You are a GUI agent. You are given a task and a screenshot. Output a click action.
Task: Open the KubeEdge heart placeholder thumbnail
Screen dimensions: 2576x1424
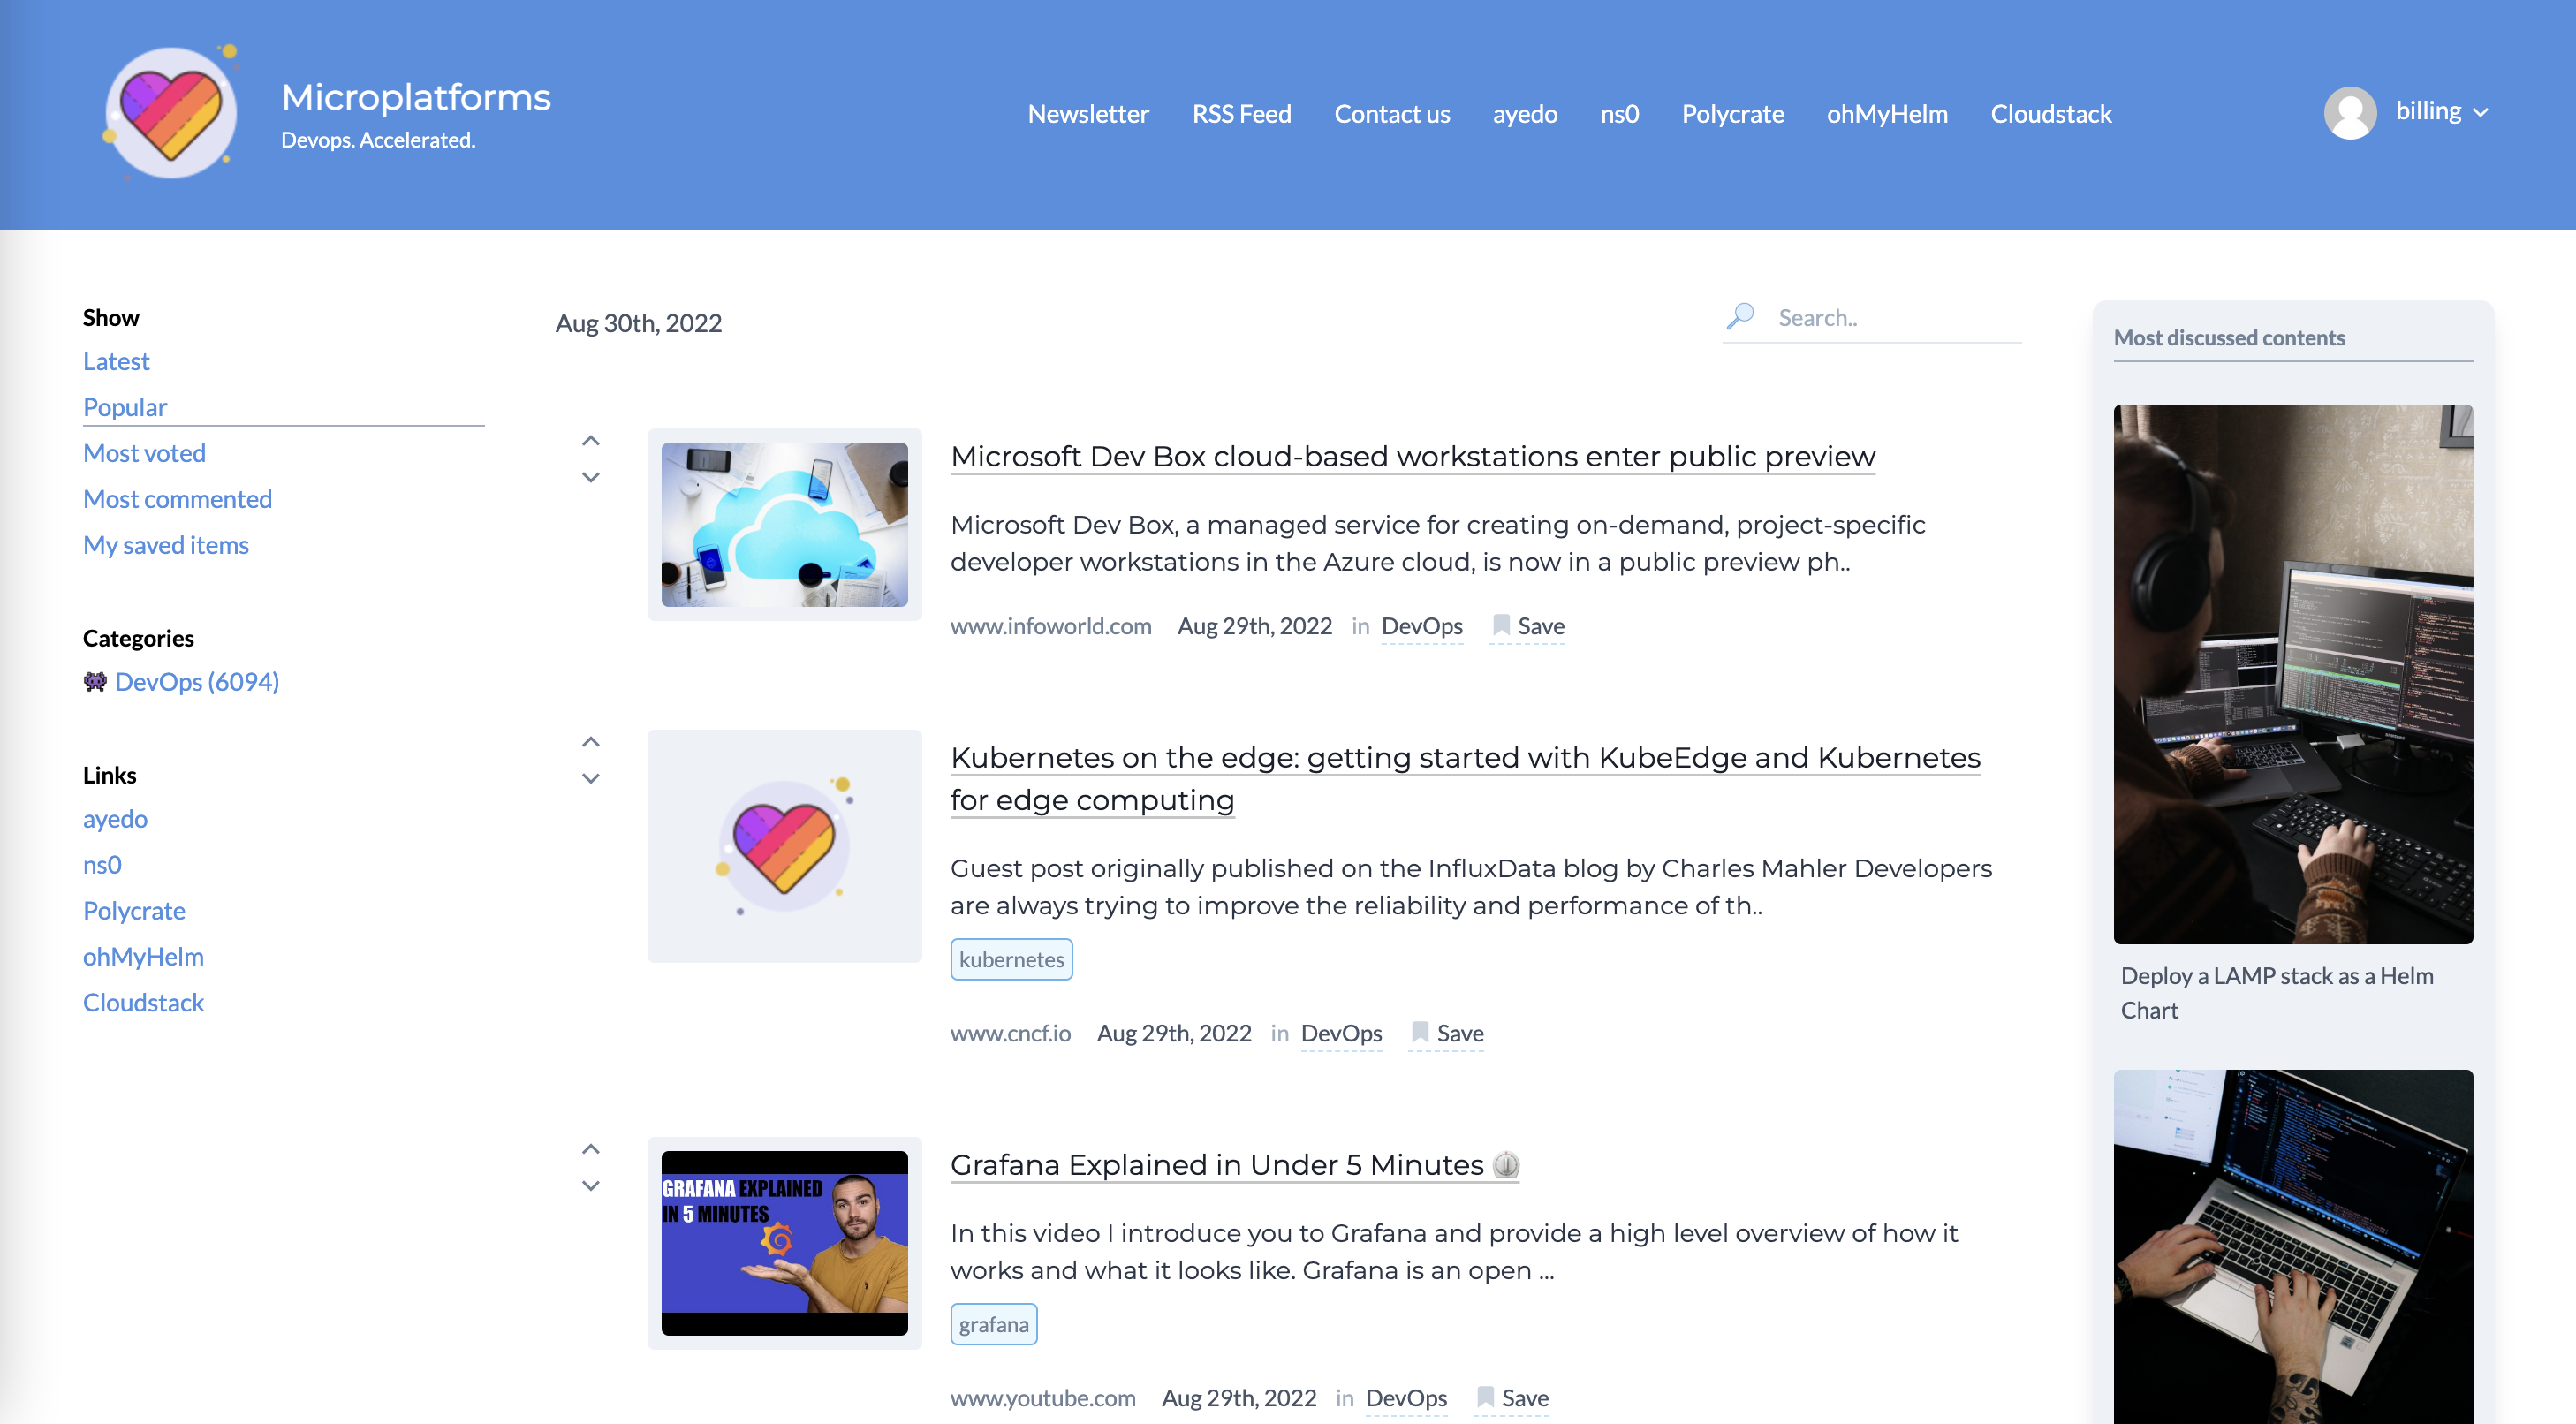tap(784, 846)
